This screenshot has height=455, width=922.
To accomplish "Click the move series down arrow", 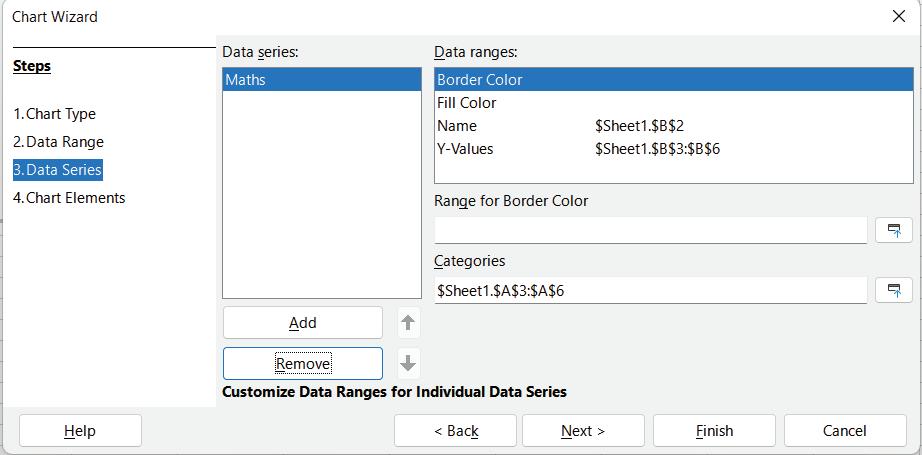I will click(408, 363).
